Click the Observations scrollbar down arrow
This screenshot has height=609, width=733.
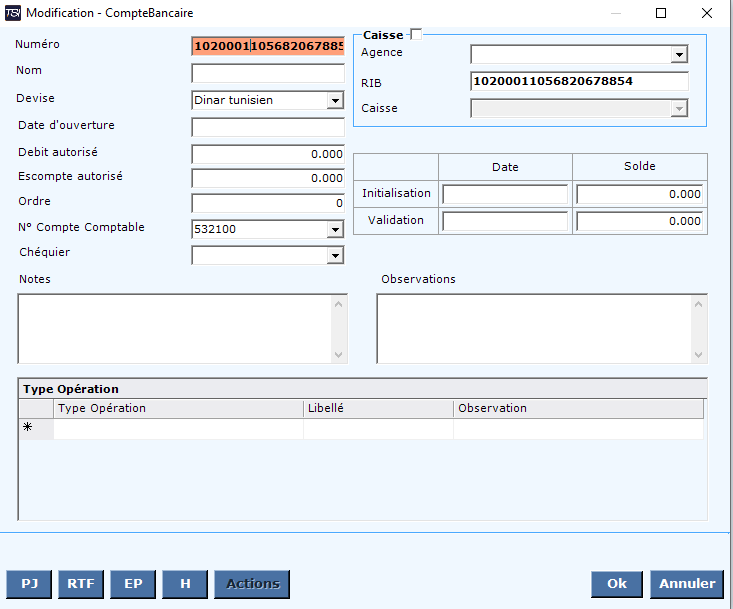(x=698, y=355)
